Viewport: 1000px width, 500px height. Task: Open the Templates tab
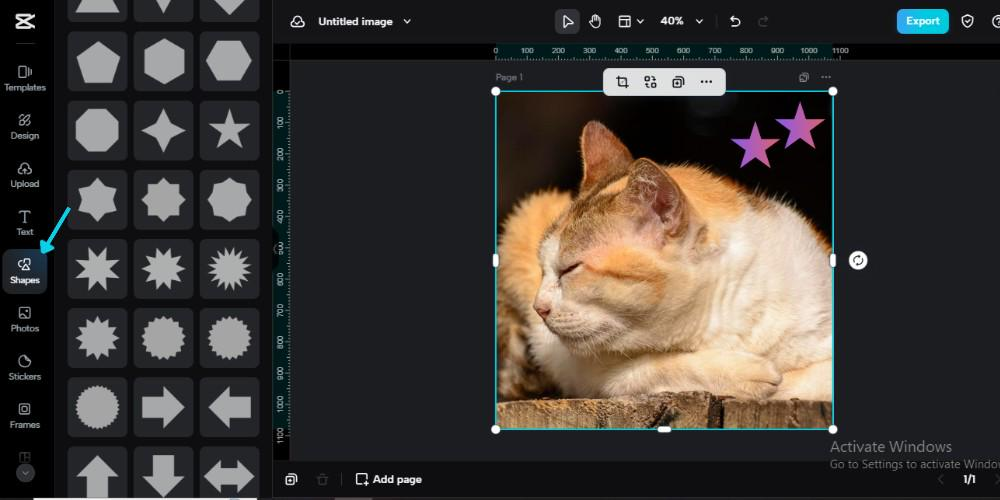coord(25,78)
